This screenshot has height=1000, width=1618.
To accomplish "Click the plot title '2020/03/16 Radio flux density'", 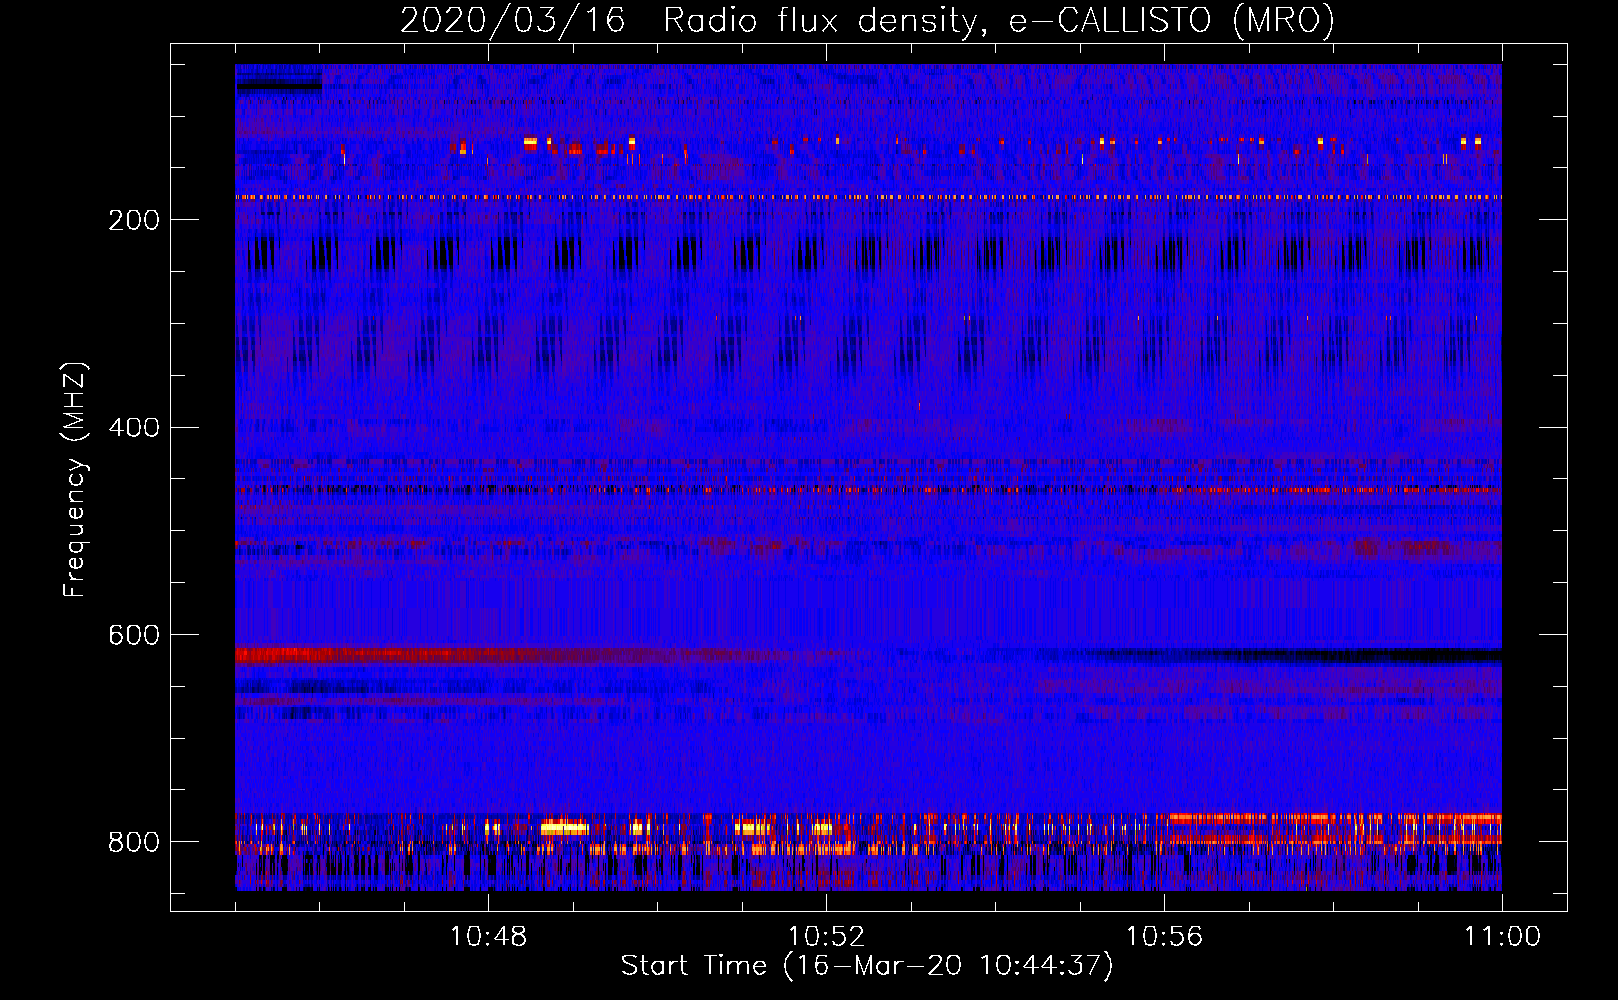I will point(867,21).
